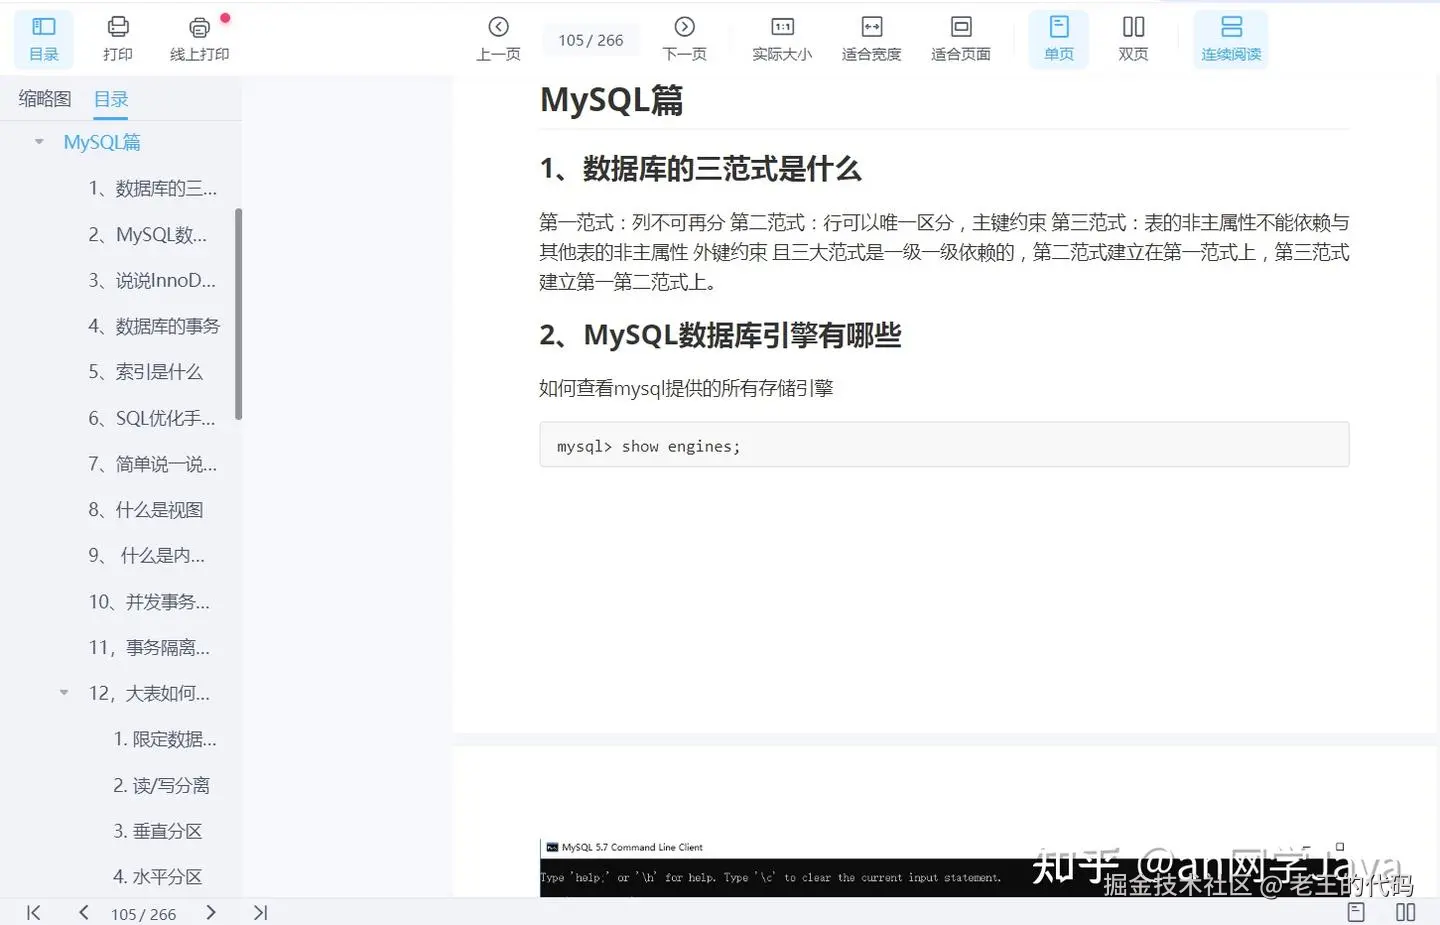Jump to first page in bottom bar
The image size is (1440, 925).
[33, 912]
